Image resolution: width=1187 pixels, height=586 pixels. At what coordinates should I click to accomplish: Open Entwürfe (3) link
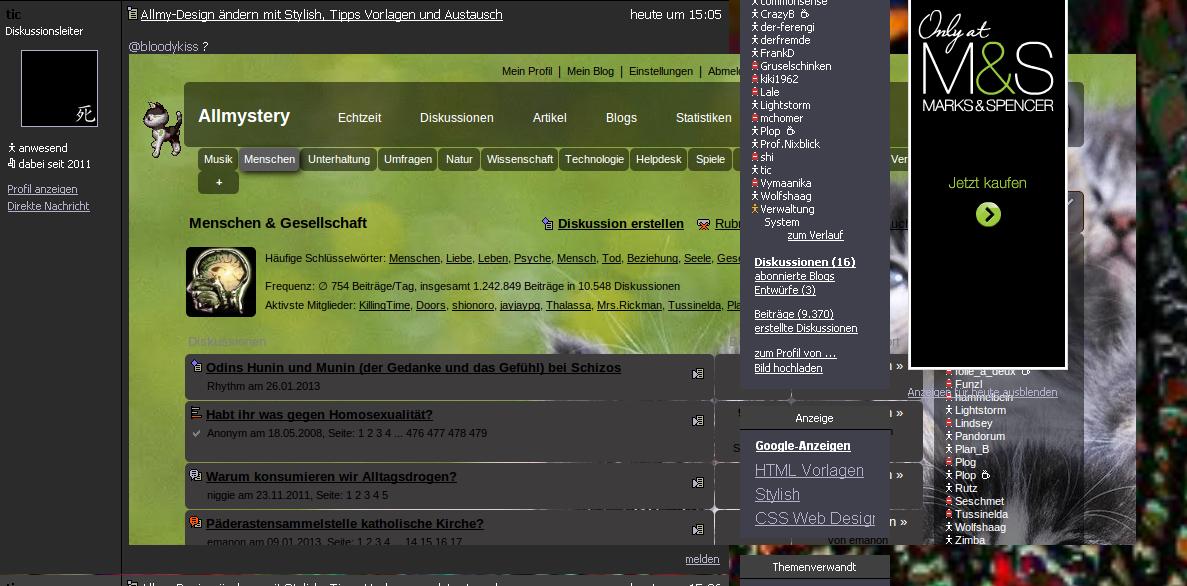coord(785,290)
